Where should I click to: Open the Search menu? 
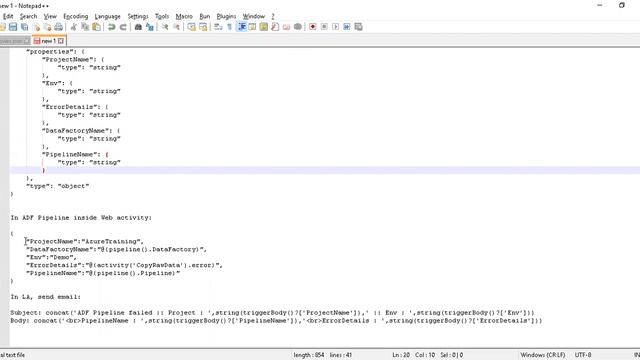coord(29,16)
